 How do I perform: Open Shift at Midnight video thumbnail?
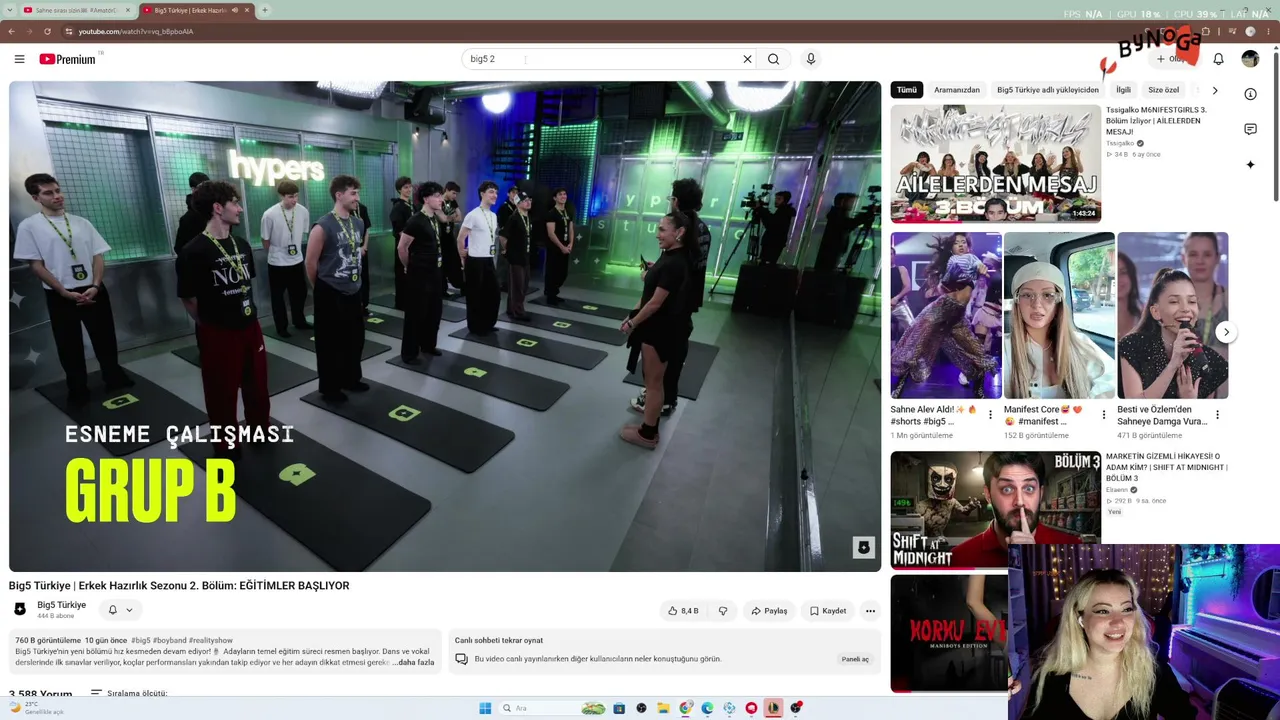coord(995,509)
